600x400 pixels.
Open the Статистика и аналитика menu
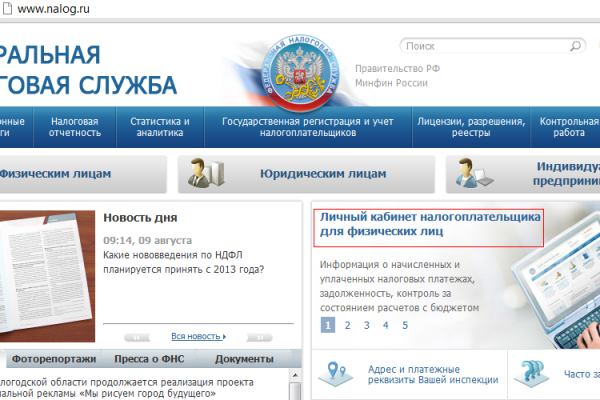pyautogui.click(x=160, y=127)
